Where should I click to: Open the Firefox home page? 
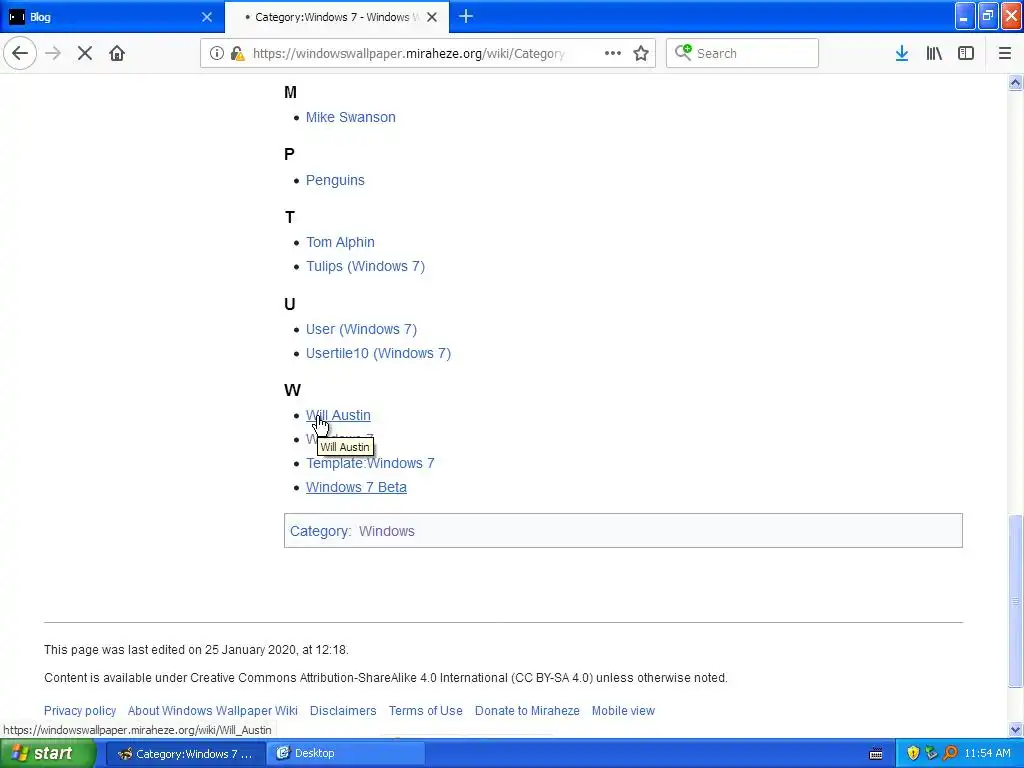[x=117, y=53]
